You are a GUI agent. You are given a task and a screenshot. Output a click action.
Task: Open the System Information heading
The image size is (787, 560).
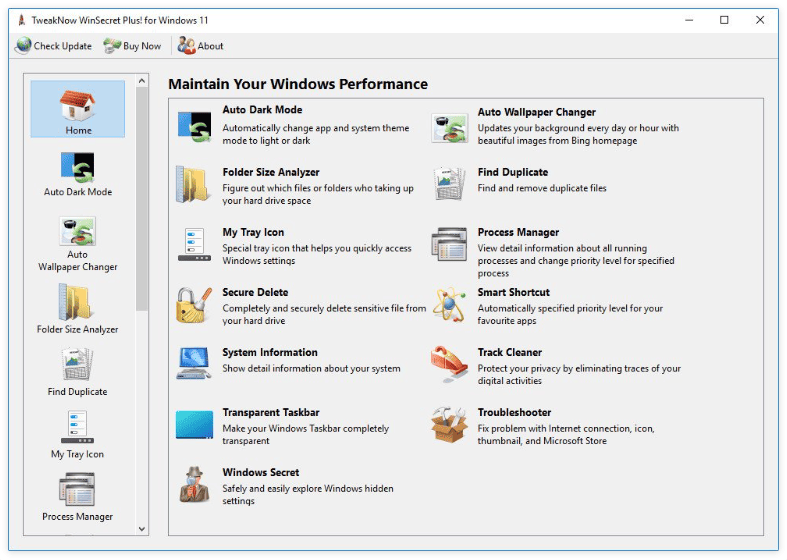270,352
